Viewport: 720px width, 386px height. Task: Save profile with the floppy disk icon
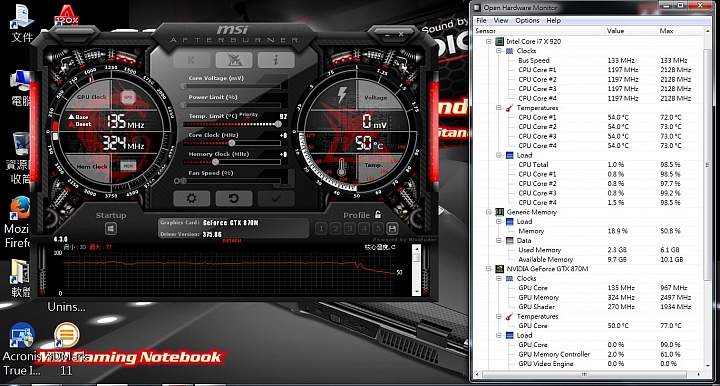coord(392,228)
